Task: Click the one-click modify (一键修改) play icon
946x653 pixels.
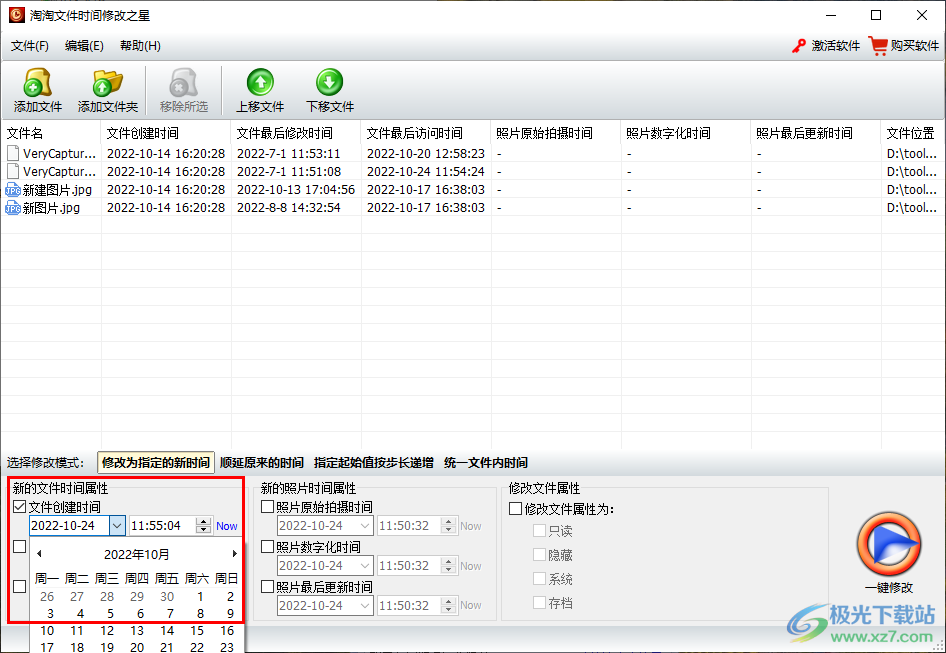Action: 889,544
